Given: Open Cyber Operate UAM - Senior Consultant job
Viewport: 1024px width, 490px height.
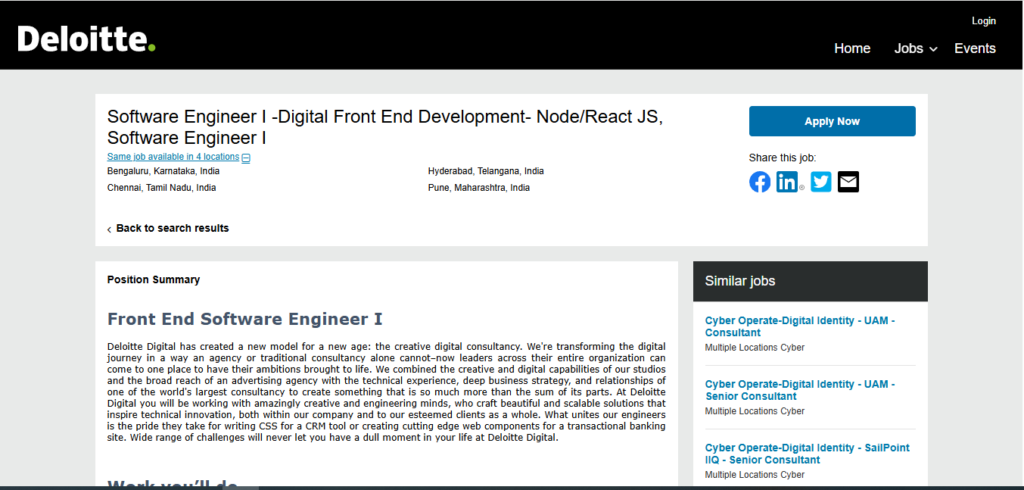Looking at the screenshot, I should [800, 390].
